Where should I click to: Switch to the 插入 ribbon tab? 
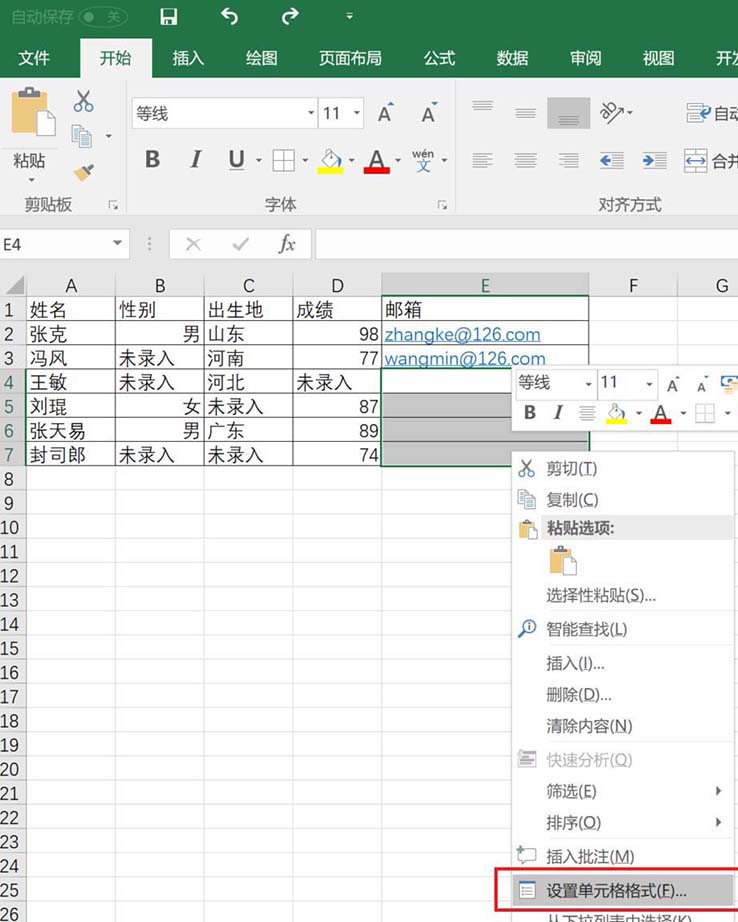(188, 58)
